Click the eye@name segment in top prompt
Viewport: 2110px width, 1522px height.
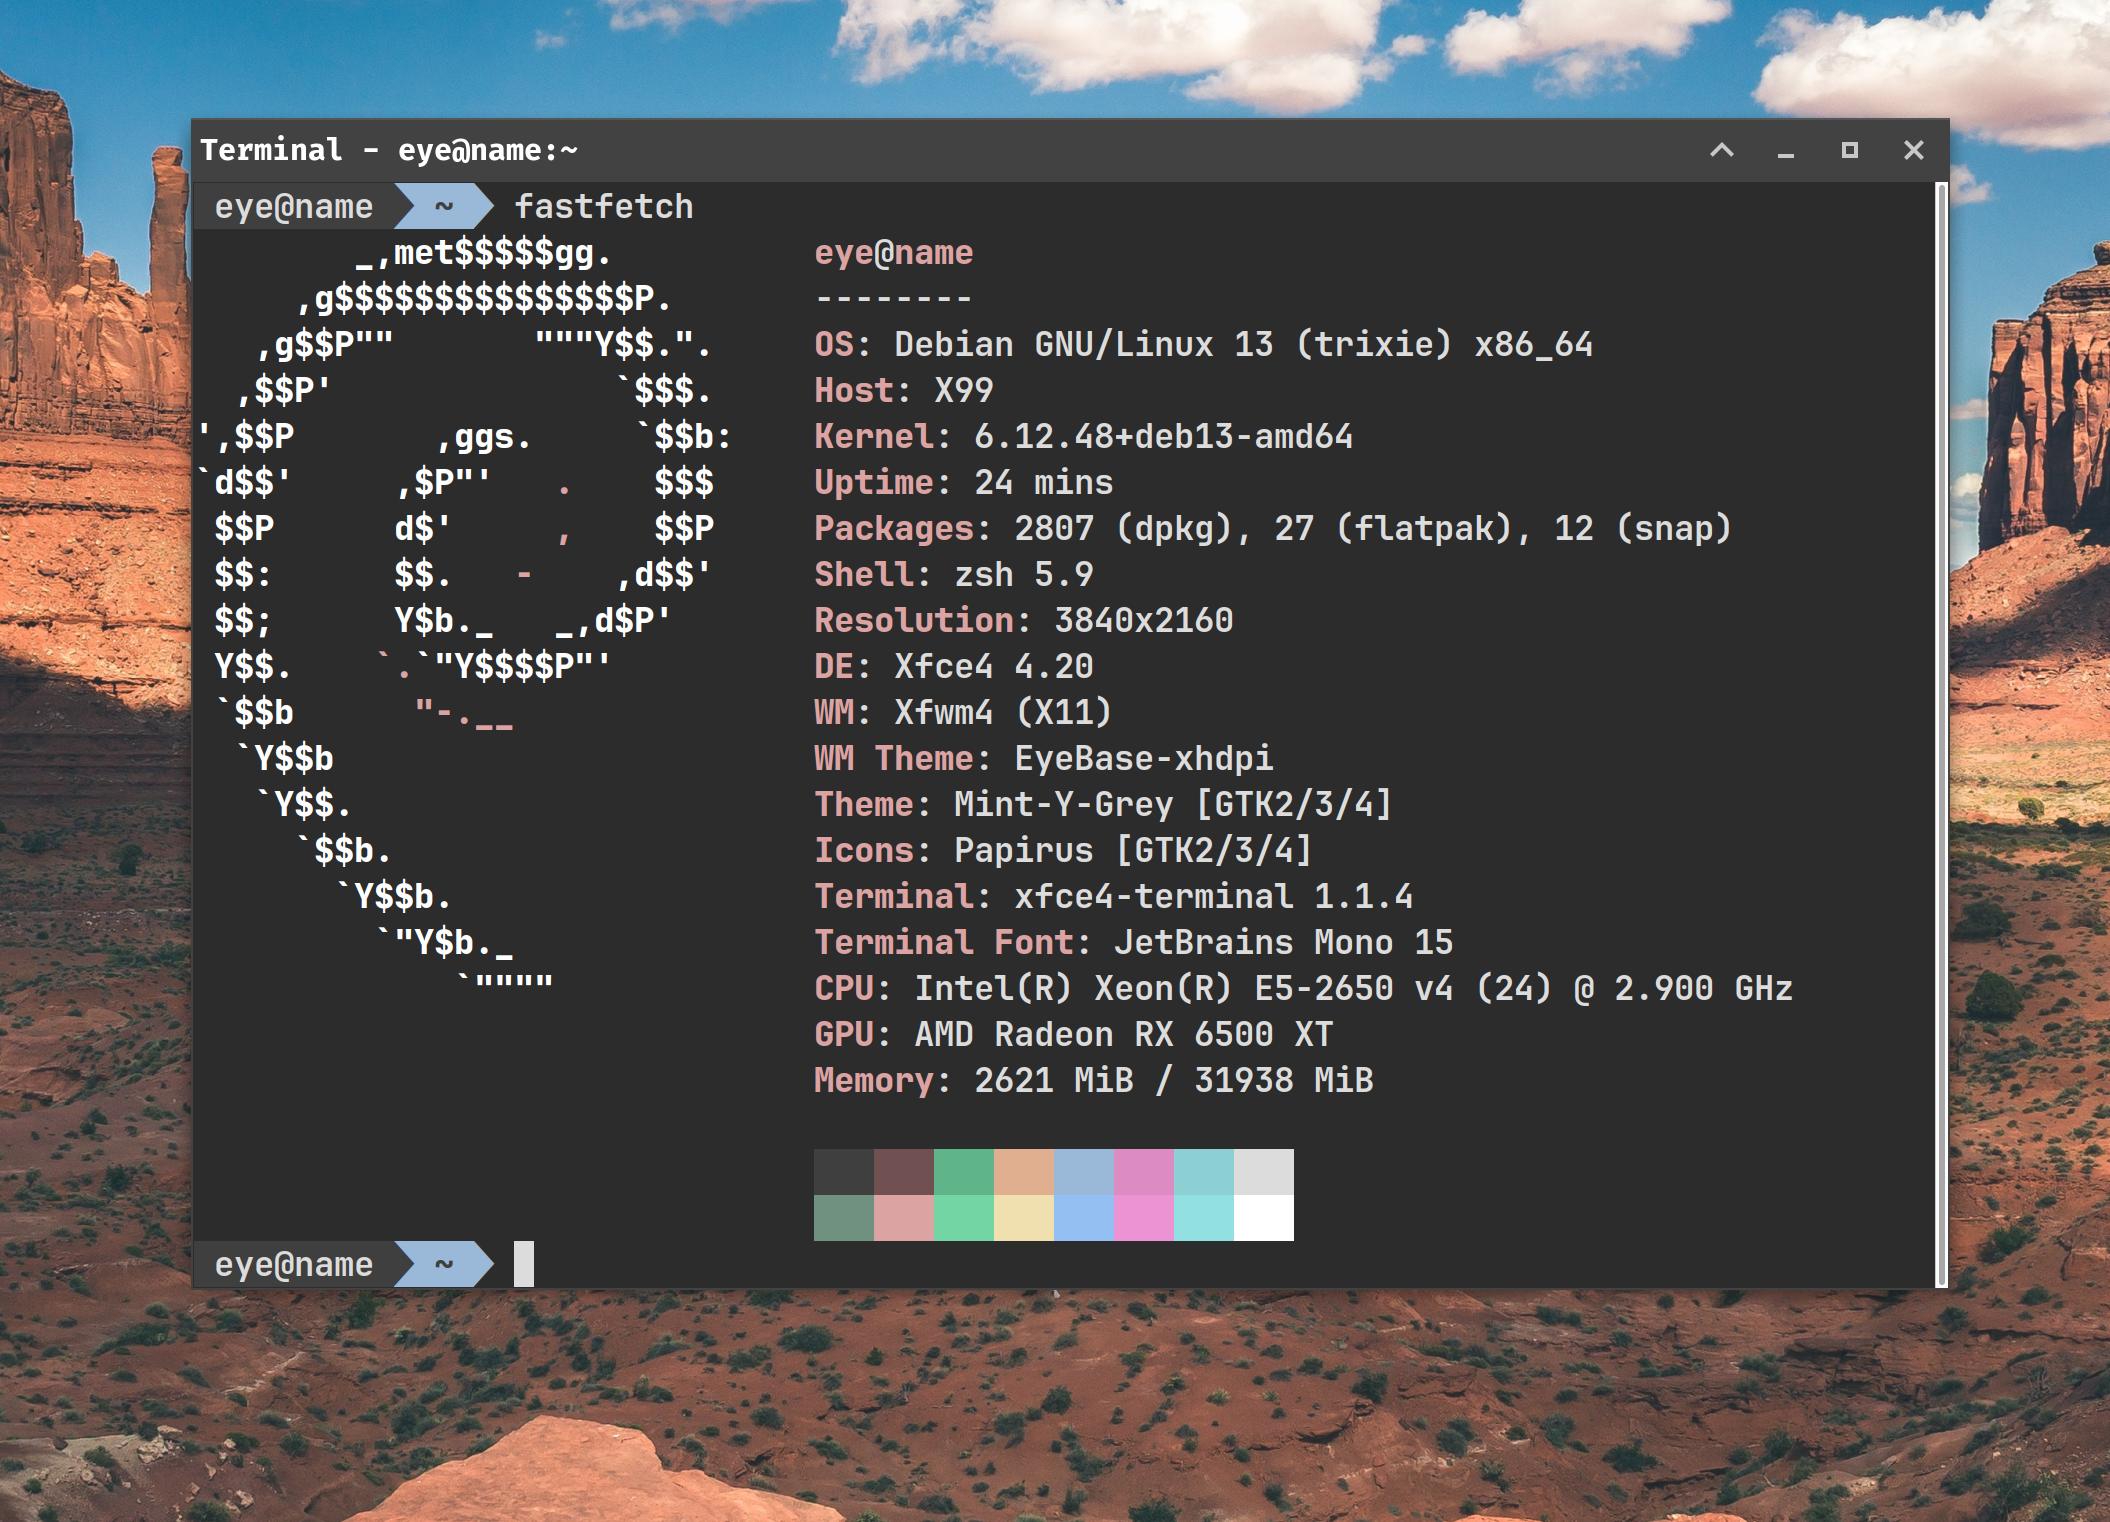[x=293, y=207]
